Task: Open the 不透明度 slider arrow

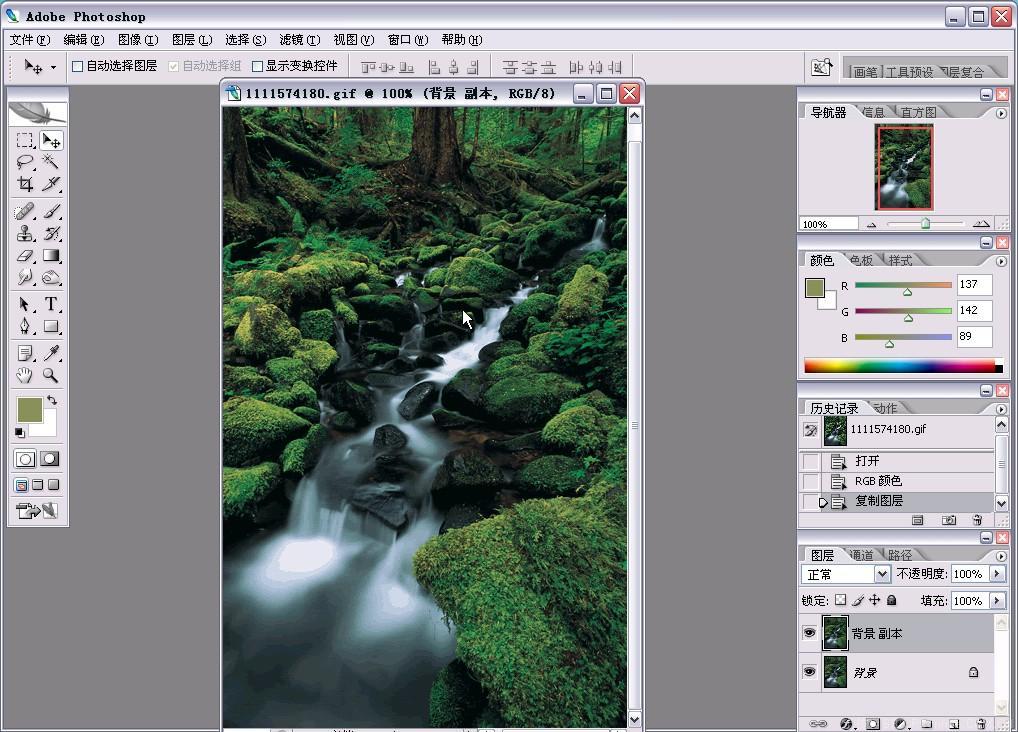Action: pos(997,574)
